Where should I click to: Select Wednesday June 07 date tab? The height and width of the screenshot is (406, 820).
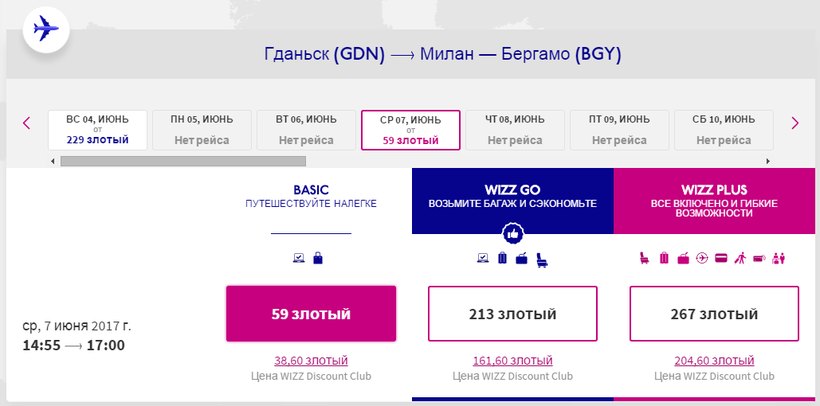pyautogui.click(x=410, y=129)
